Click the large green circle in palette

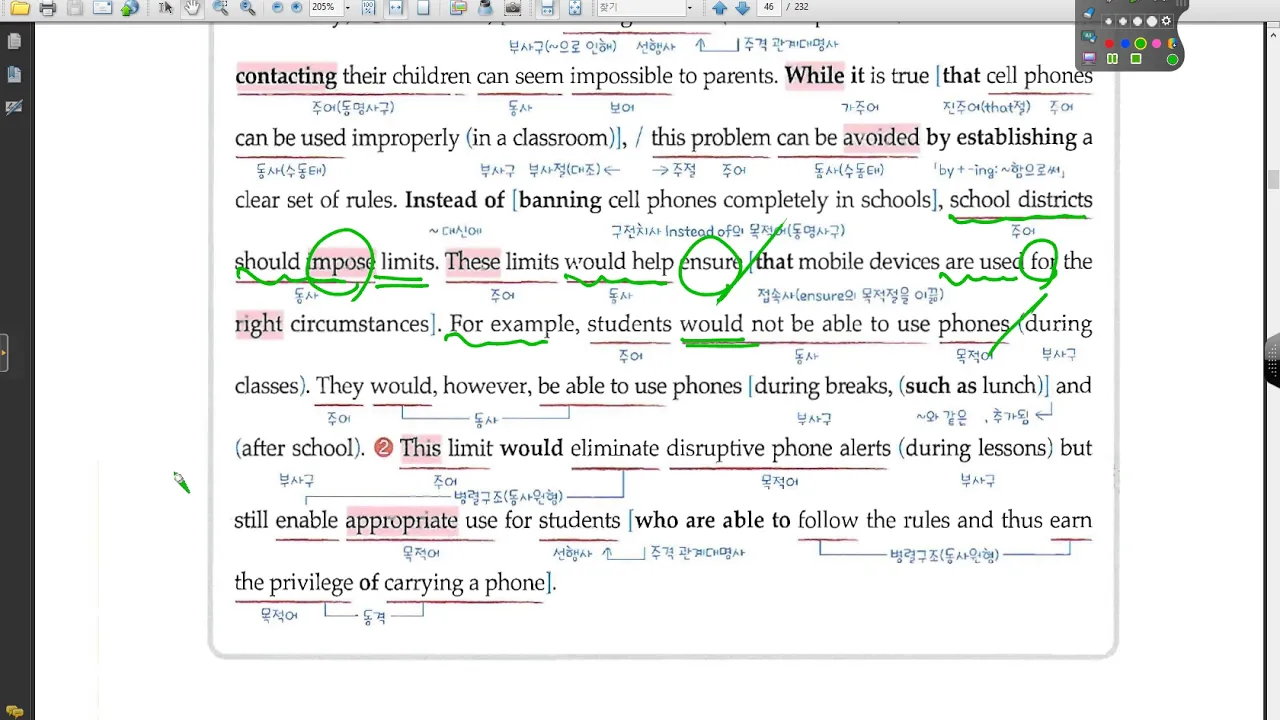tap(1173, 59)
